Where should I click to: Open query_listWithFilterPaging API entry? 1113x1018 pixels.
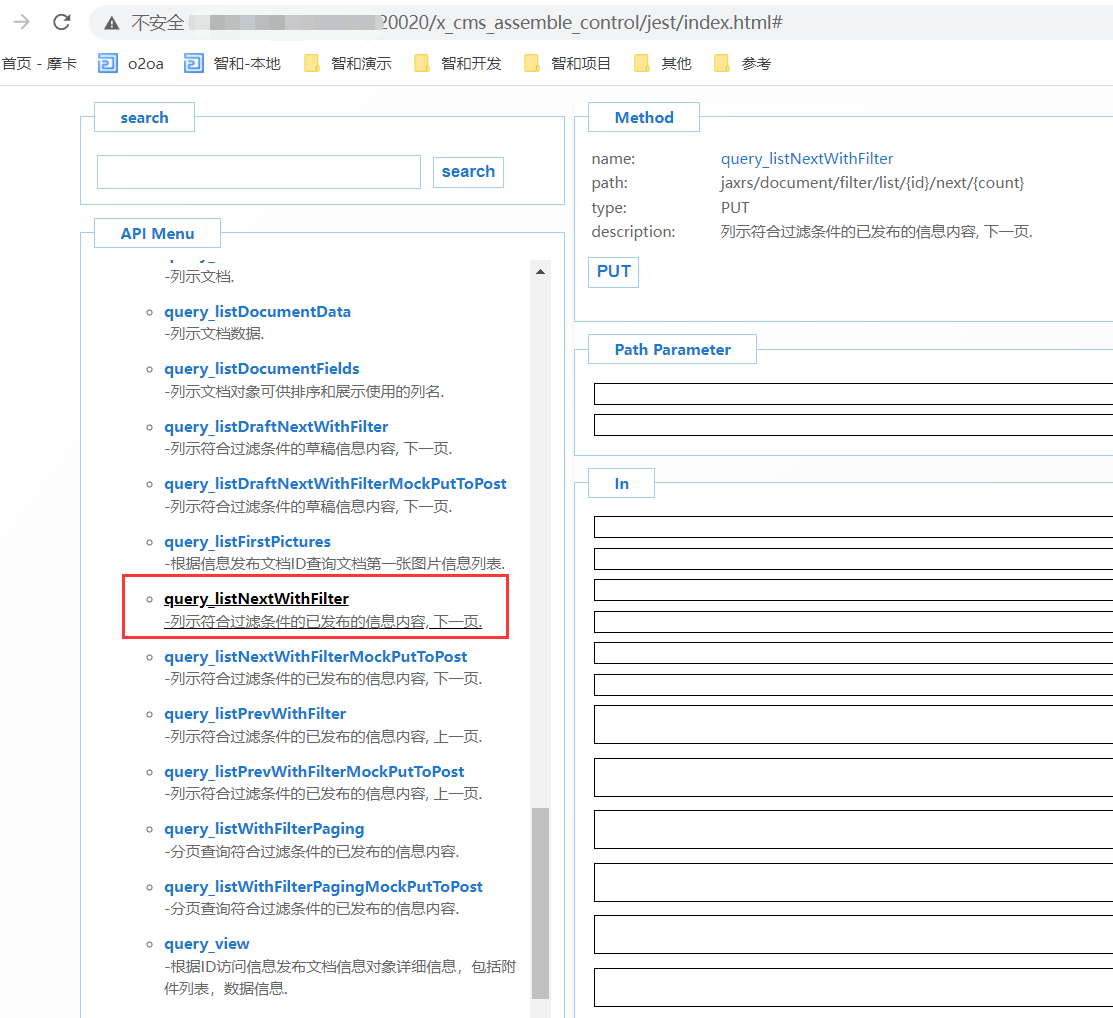pyautogui.click(x=264, y=829)
